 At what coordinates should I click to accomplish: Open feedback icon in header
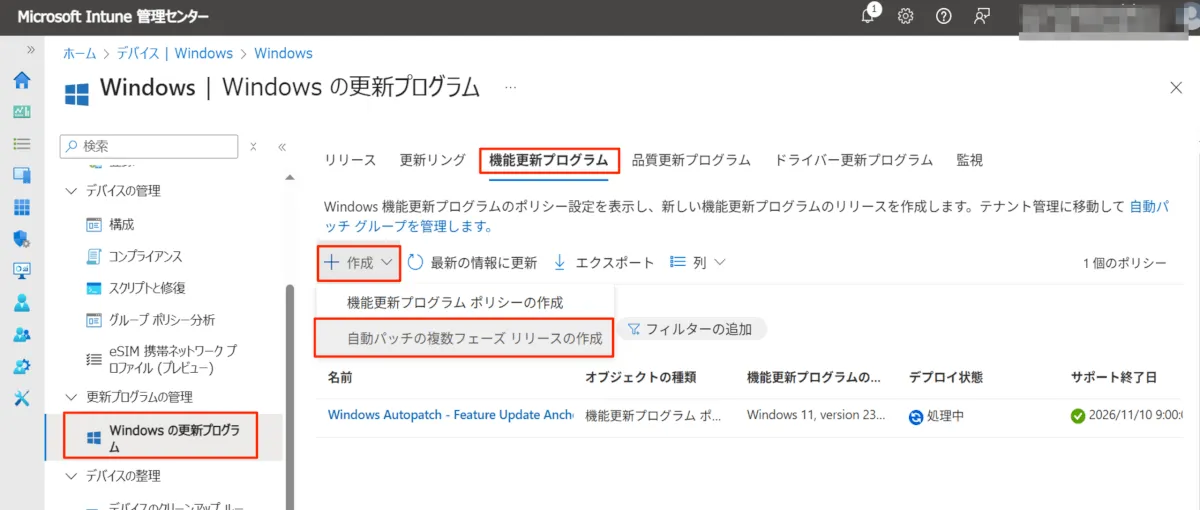(983, 16)
